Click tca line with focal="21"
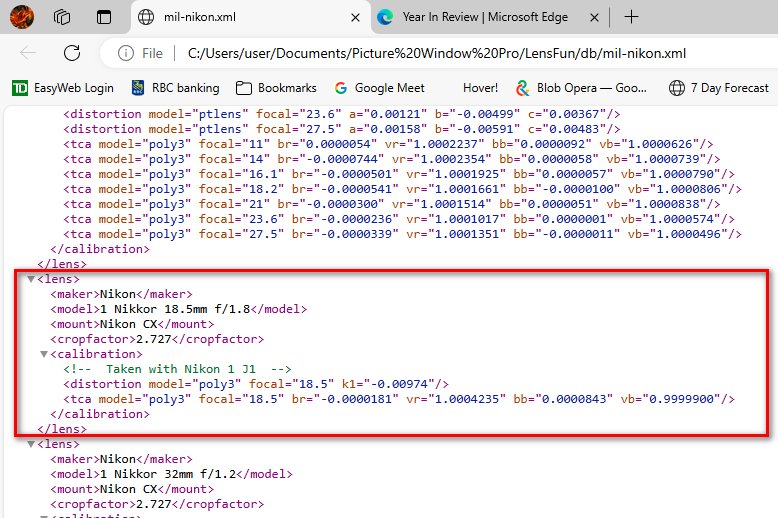The image size is (778, 518). click(x=392, y=204)
